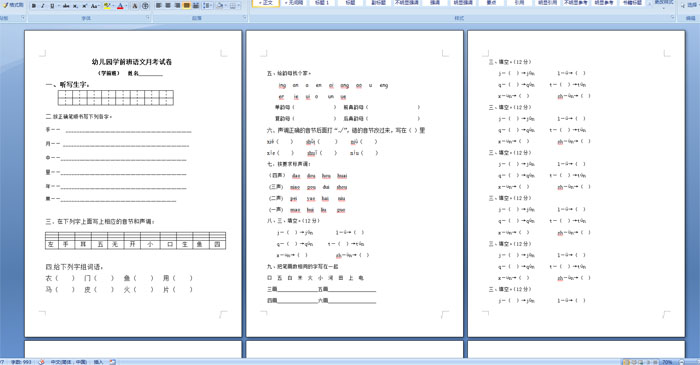Image resolution: width=700 pixels, height=365 pixels.
Task: Click the 幼儿园学前班语文月考试卷 title text
Action: tap(132, 62)
